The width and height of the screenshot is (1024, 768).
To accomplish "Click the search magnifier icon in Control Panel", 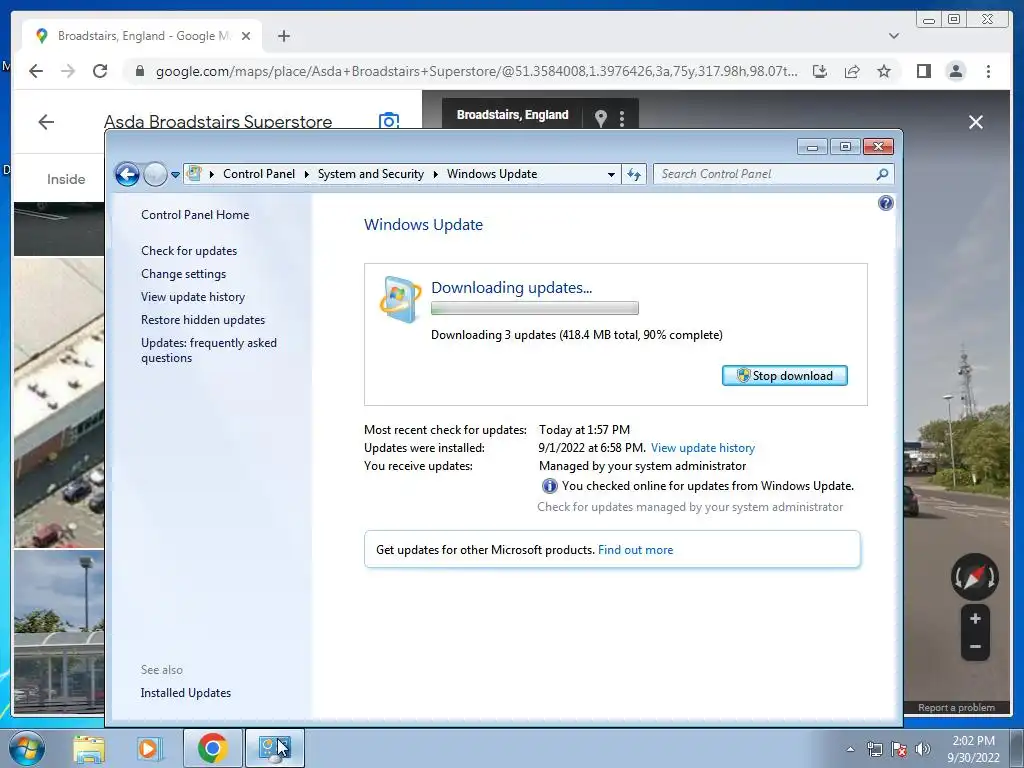I will pos(882,174).
